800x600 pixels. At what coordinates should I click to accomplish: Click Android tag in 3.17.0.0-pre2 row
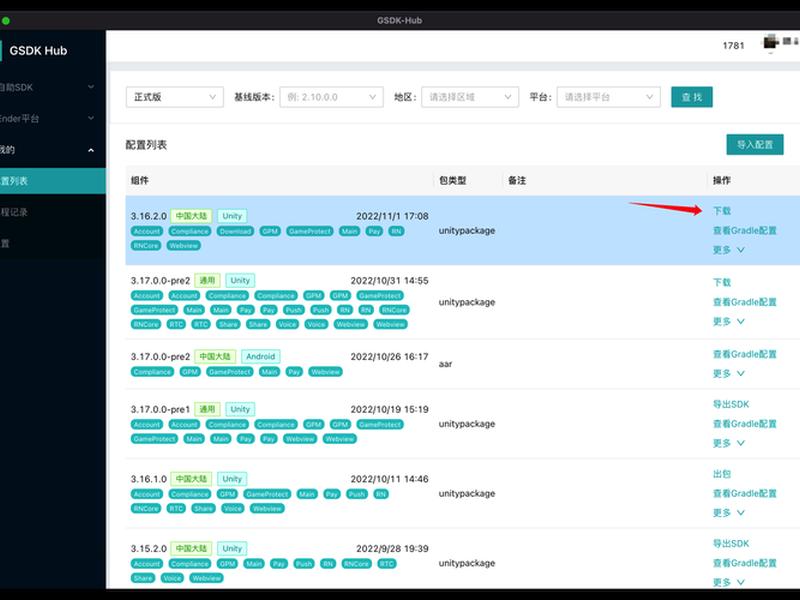tap(261, 357)
